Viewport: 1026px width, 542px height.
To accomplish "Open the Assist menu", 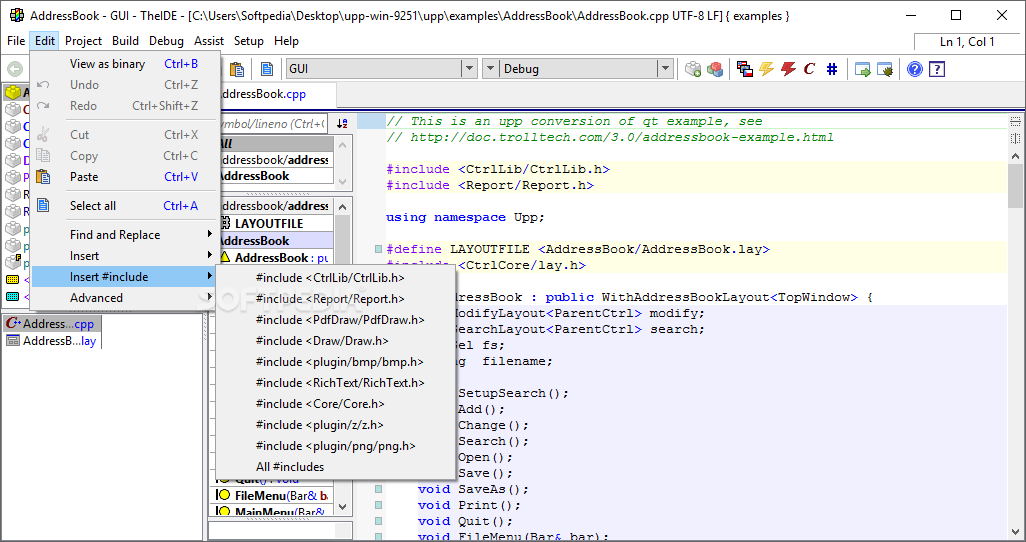I will (x=209, y=41).
